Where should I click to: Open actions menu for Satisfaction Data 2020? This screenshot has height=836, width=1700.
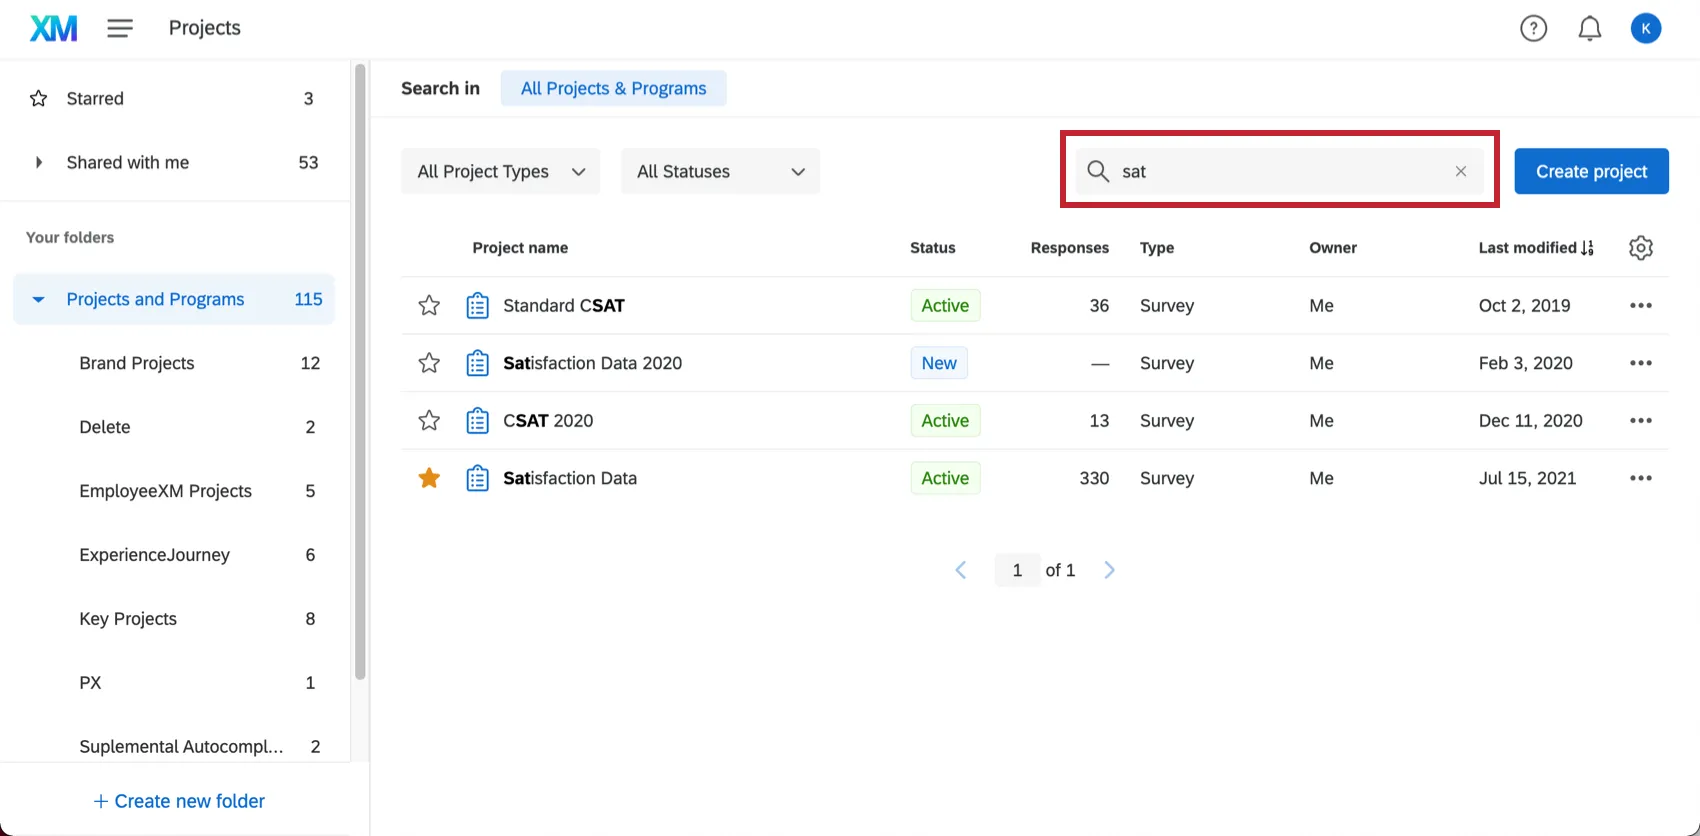coord(1640,363)
